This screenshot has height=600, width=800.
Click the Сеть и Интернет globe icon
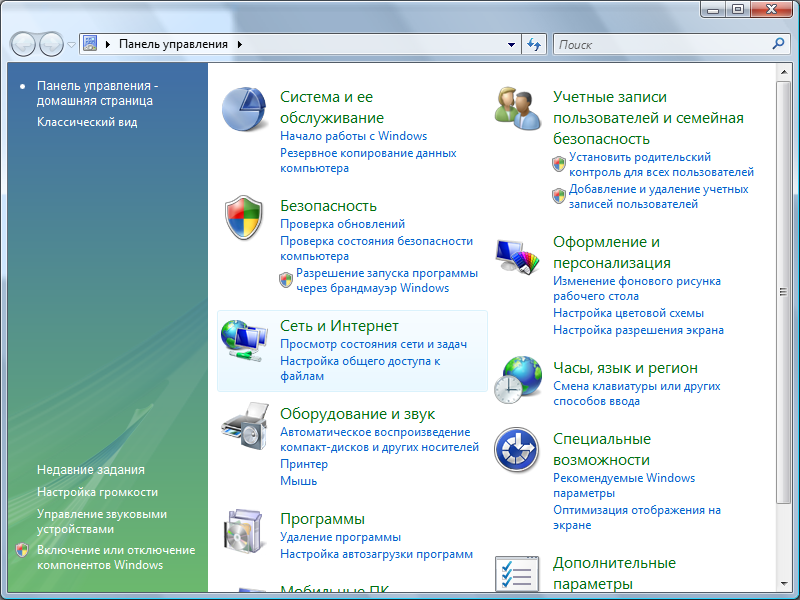(x=244, y=341)
